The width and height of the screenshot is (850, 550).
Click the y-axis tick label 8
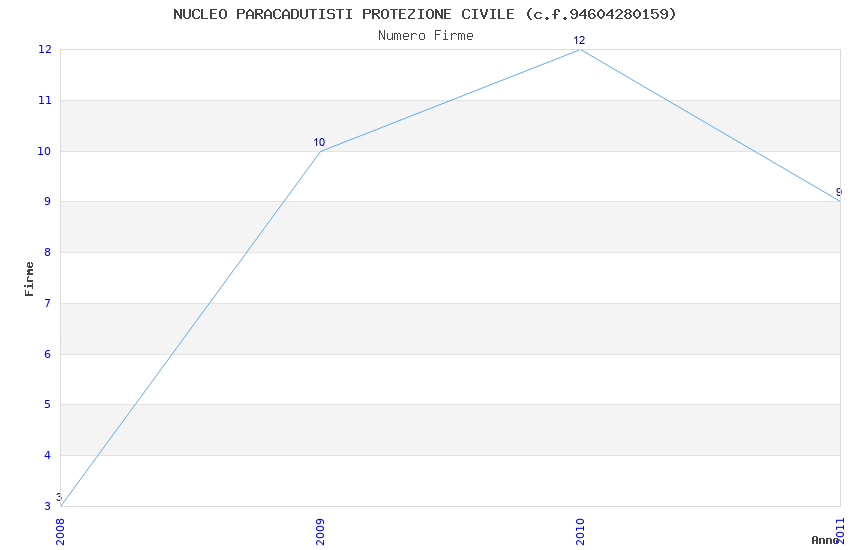48,253
